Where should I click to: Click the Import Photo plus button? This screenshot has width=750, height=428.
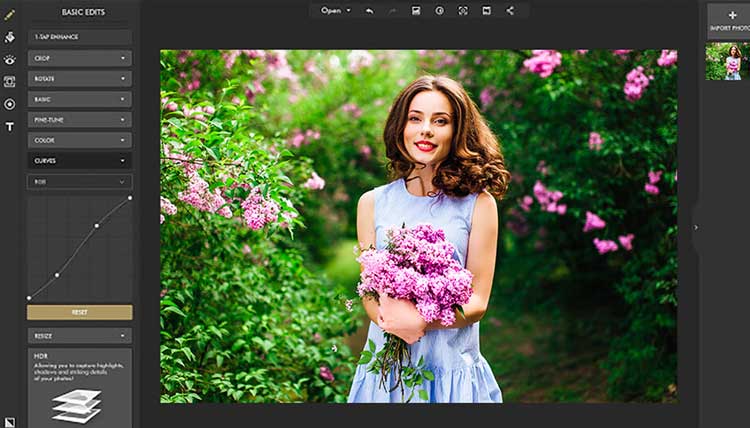click(x=729, y=21)
